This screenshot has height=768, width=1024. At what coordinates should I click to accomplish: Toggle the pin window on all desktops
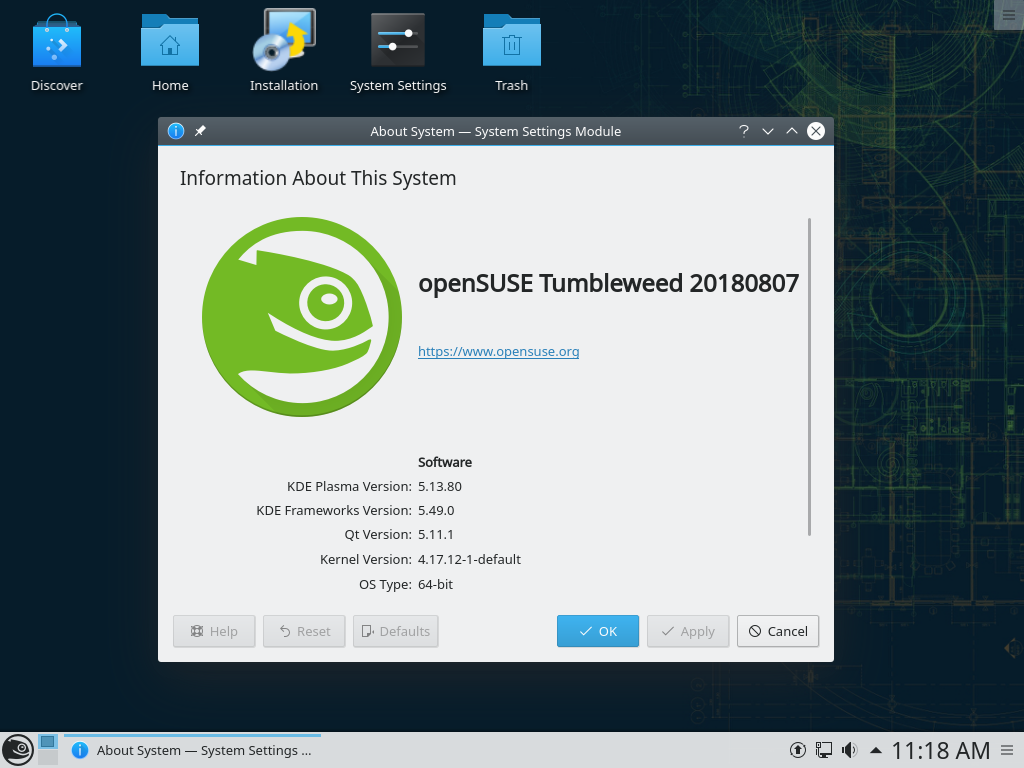(200, 131)
